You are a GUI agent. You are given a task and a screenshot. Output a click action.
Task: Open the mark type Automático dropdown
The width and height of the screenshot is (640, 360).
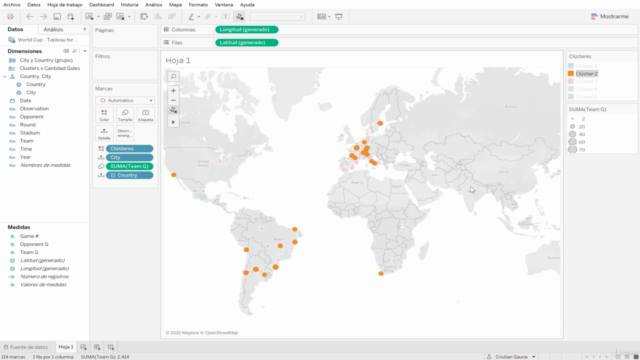(125, 100)
